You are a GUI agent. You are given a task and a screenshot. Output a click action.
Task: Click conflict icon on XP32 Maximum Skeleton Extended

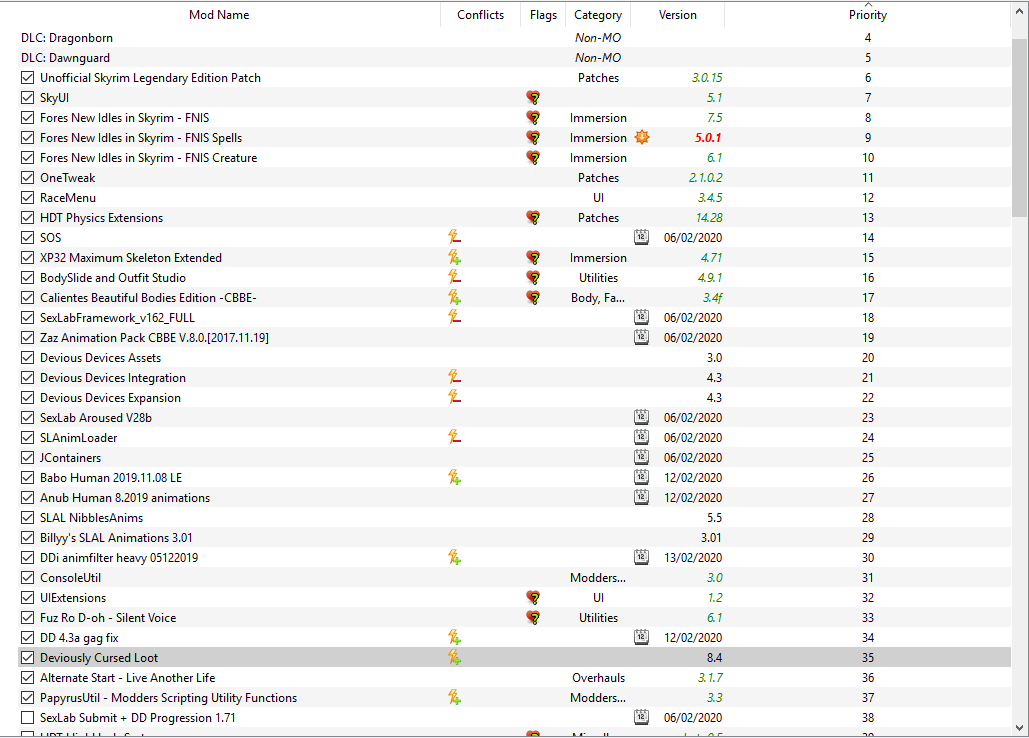[x=454, y=257]
